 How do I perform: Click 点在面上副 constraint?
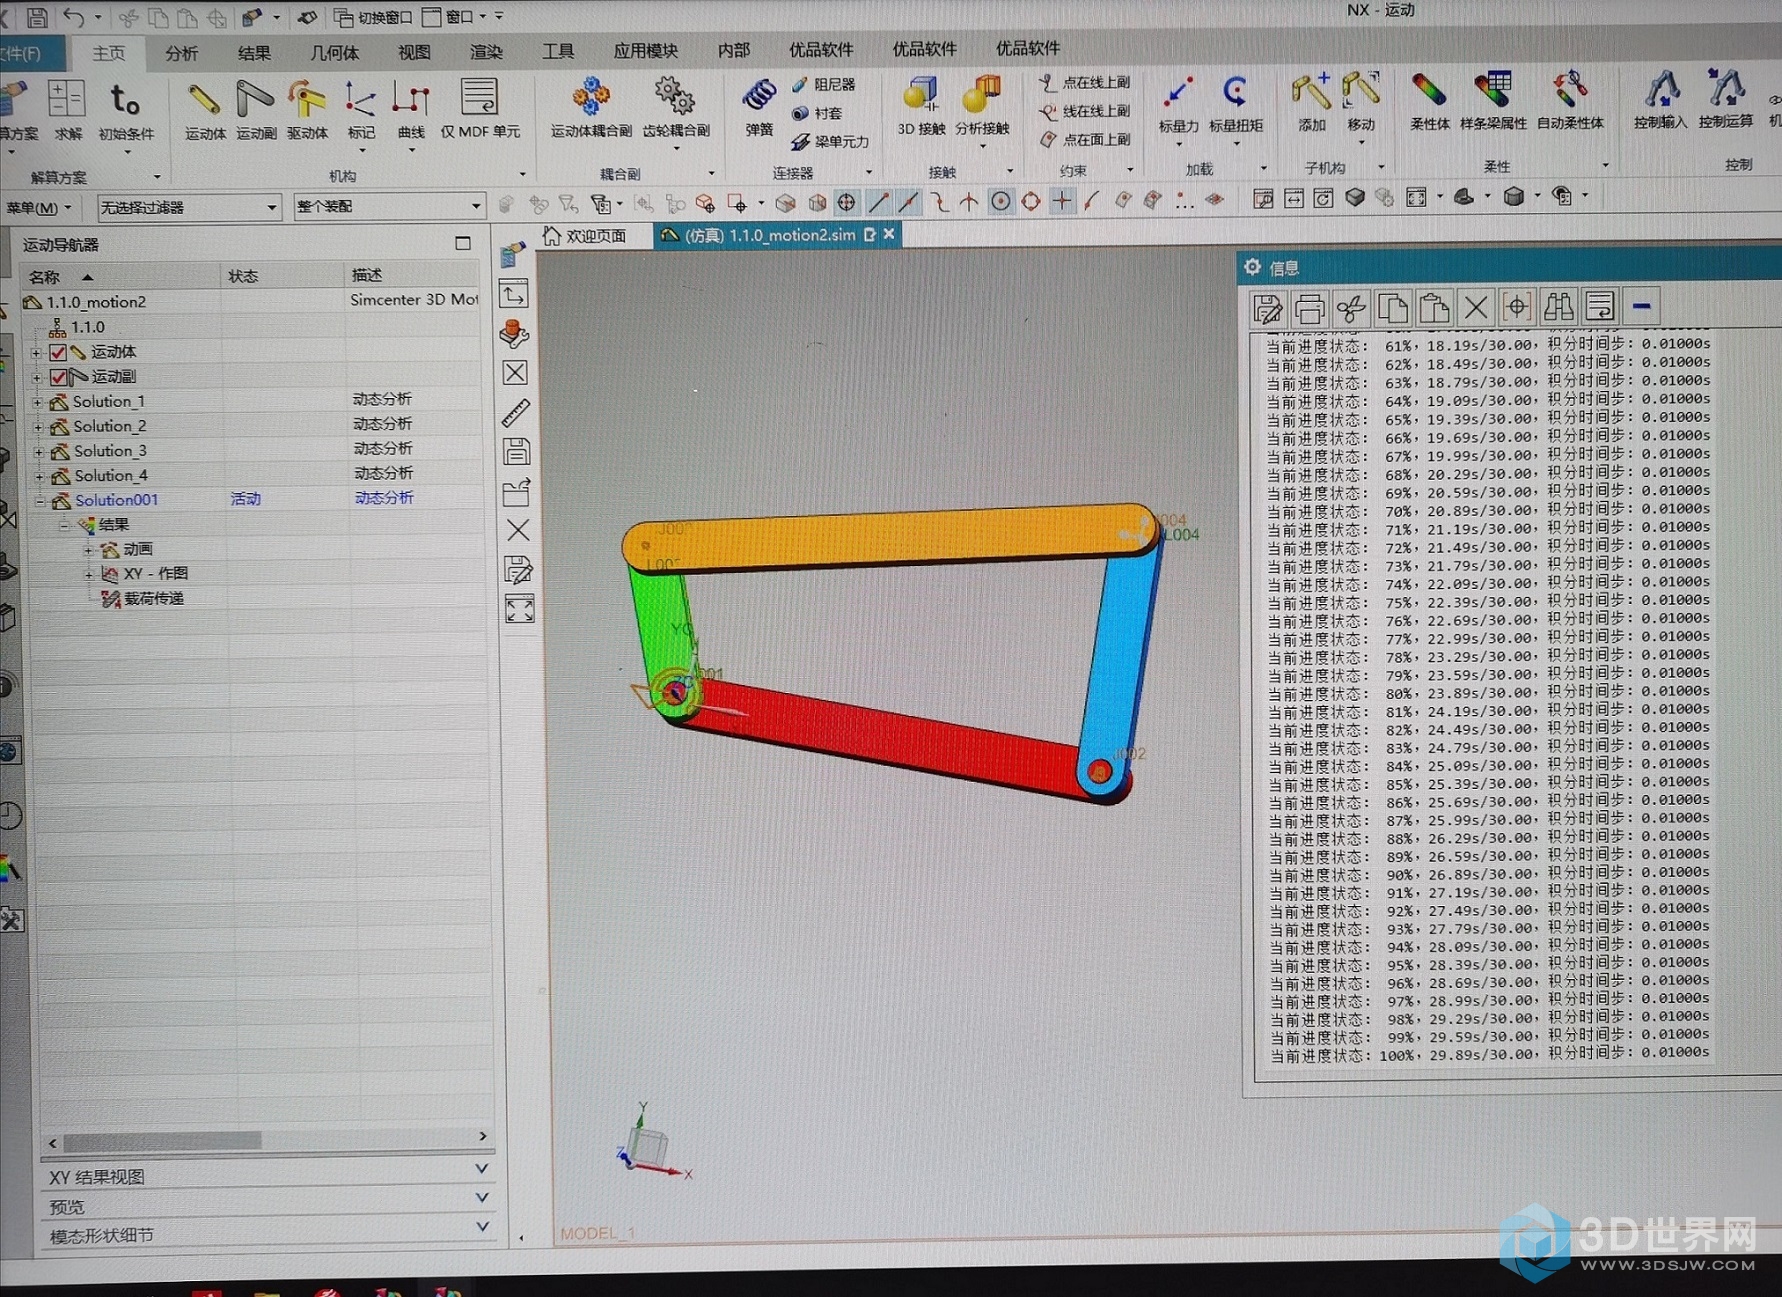coord(1084,139)
